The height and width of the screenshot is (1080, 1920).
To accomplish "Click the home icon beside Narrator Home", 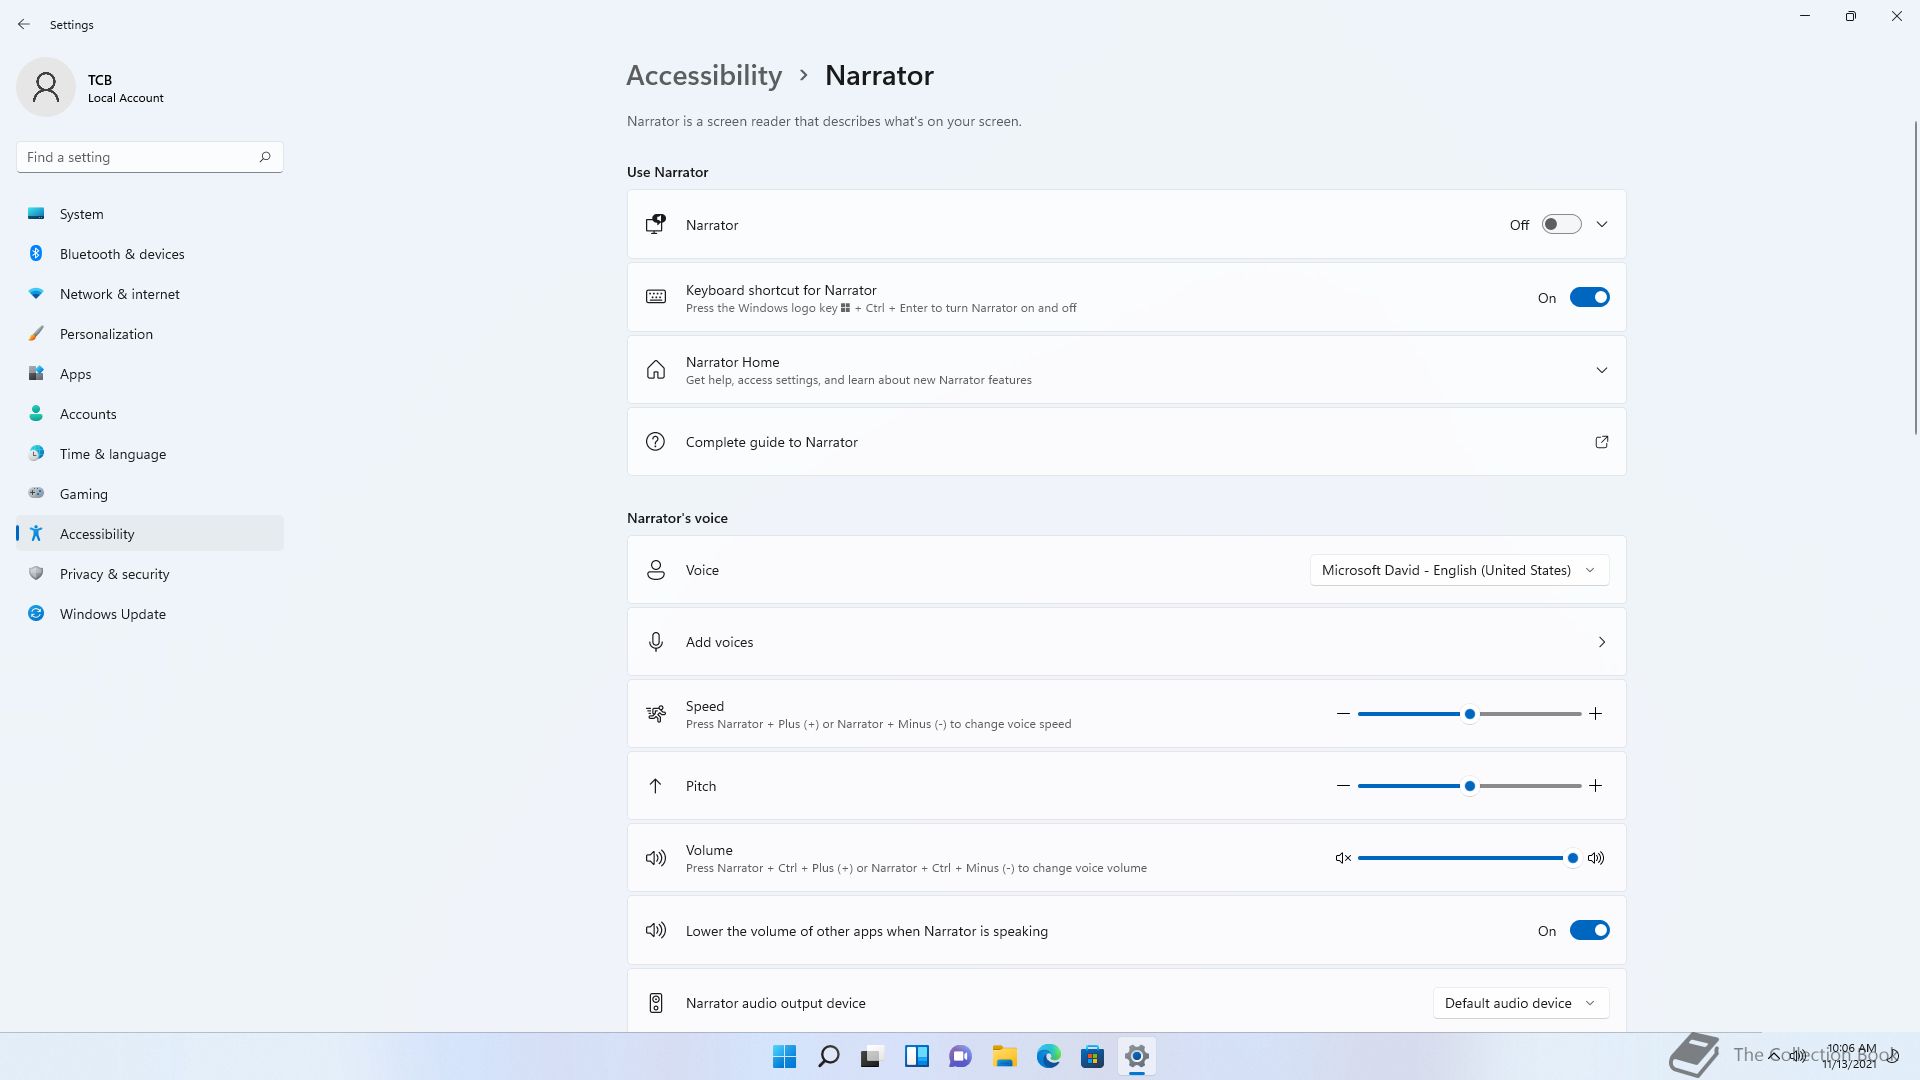I will click(x=656, y=370).
